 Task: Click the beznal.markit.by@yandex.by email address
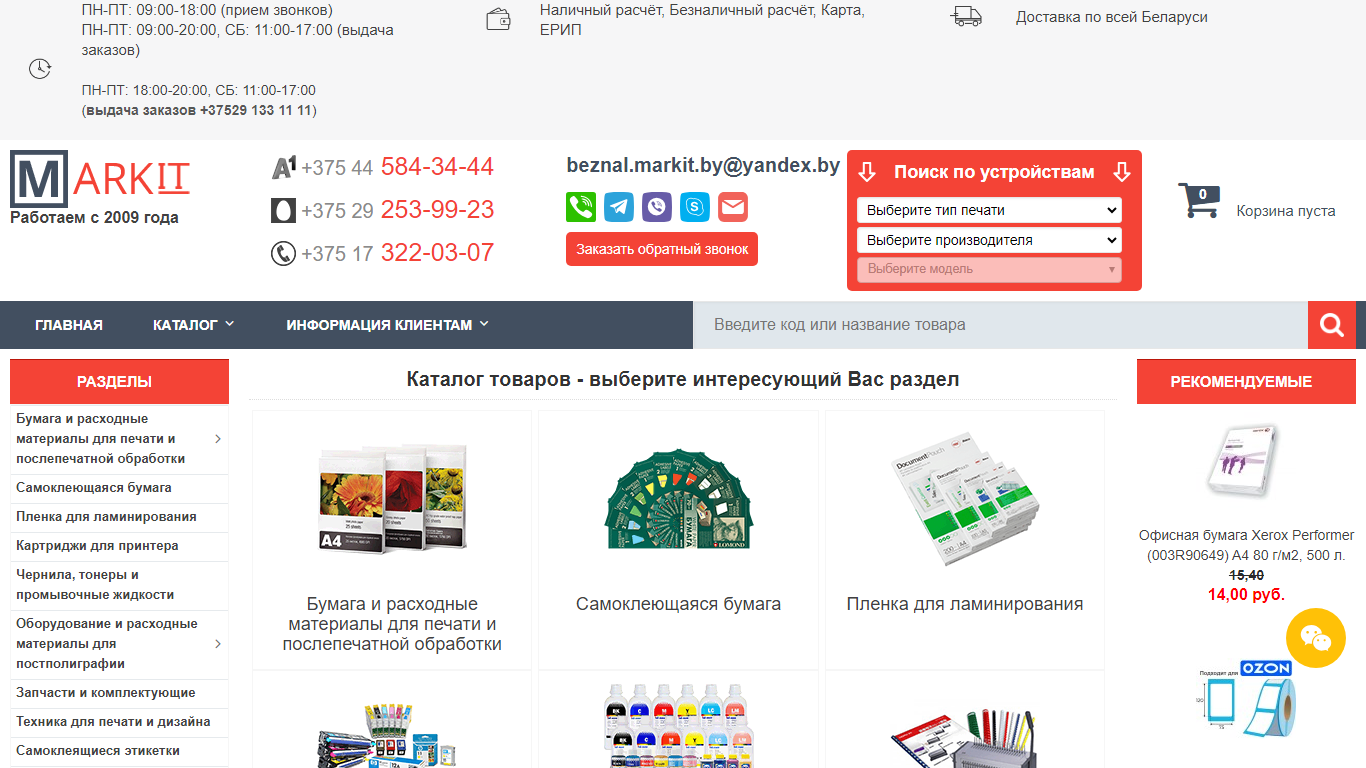tap(703, 166)
